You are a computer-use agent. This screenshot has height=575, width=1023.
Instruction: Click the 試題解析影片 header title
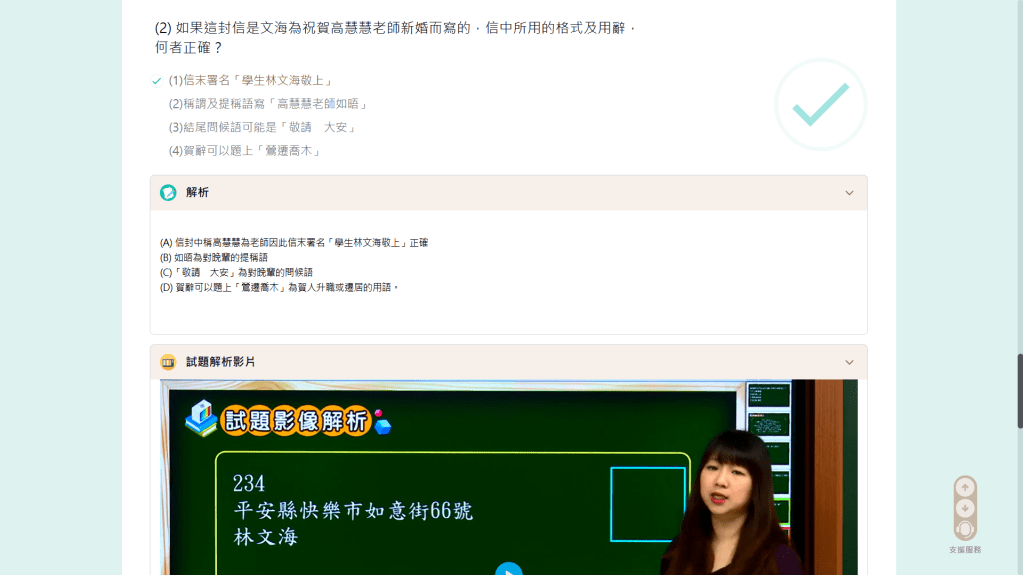[x=220, y=362]
